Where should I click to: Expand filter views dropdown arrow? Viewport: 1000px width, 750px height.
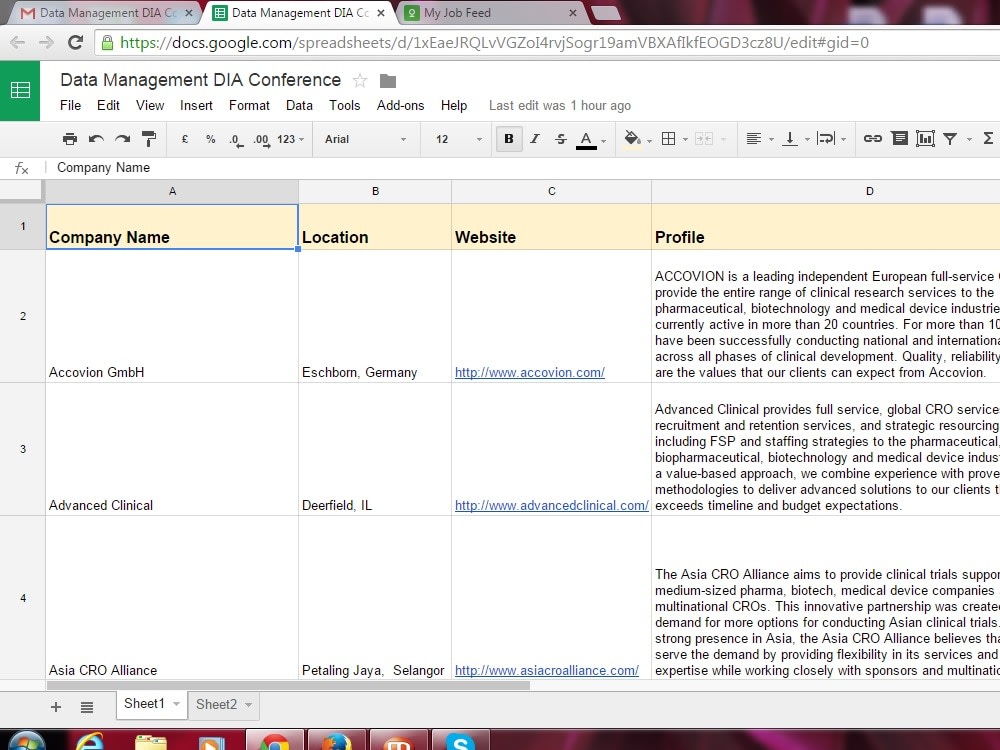point(969,140)
